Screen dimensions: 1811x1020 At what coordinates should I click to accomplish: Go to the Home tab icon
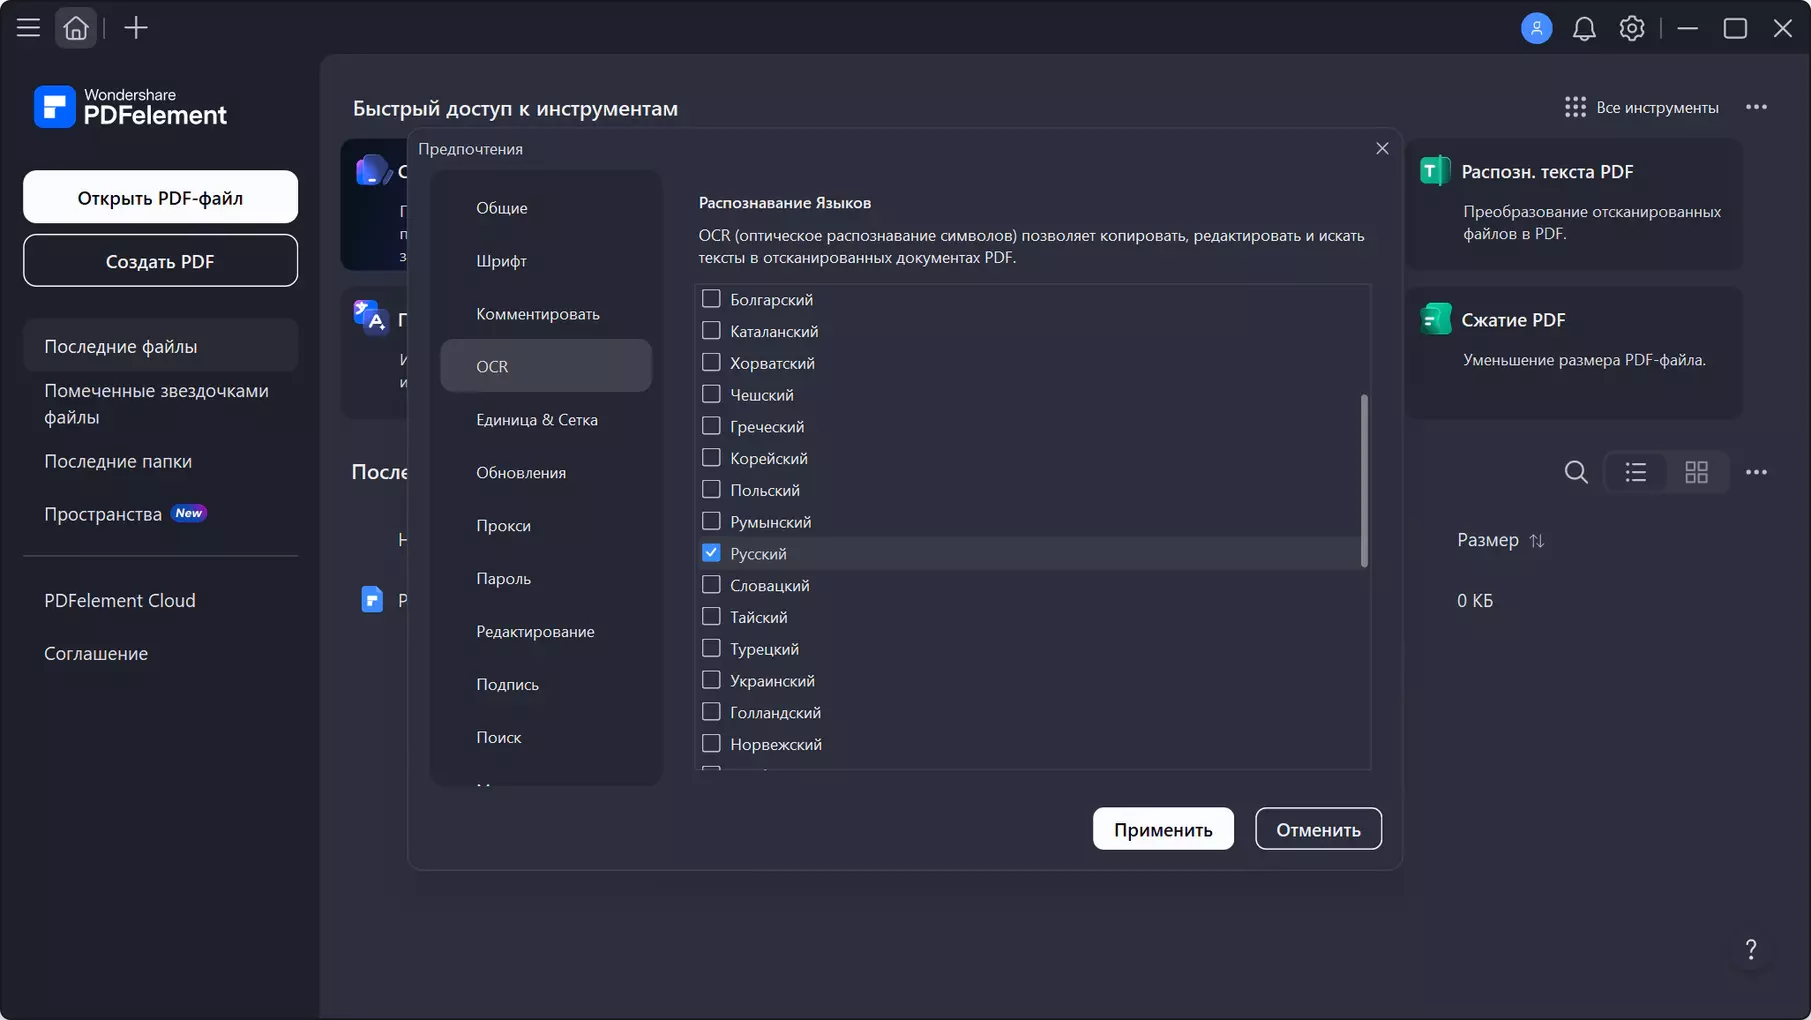coord(76,28)
